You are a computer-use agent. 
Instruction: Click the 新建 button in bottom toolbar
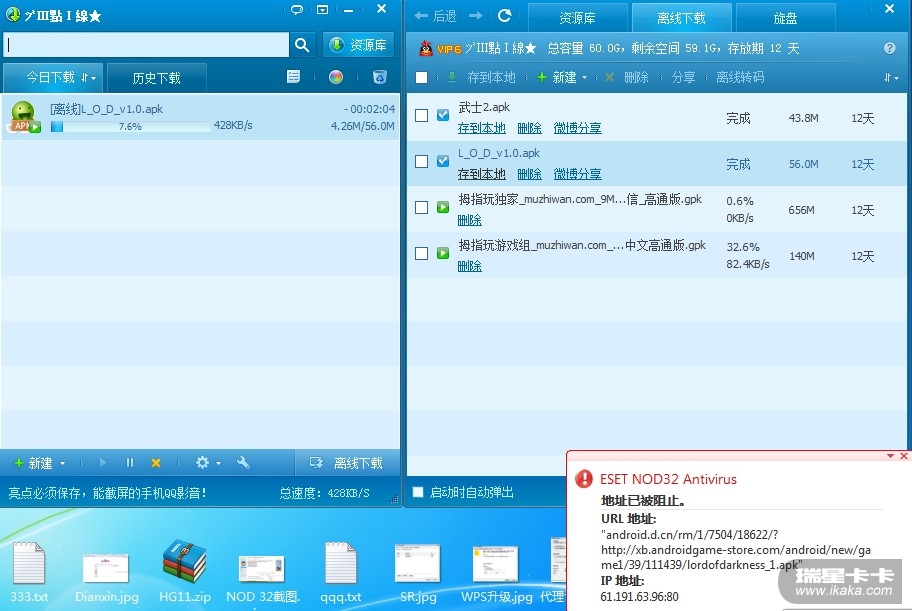coord(34,463)
